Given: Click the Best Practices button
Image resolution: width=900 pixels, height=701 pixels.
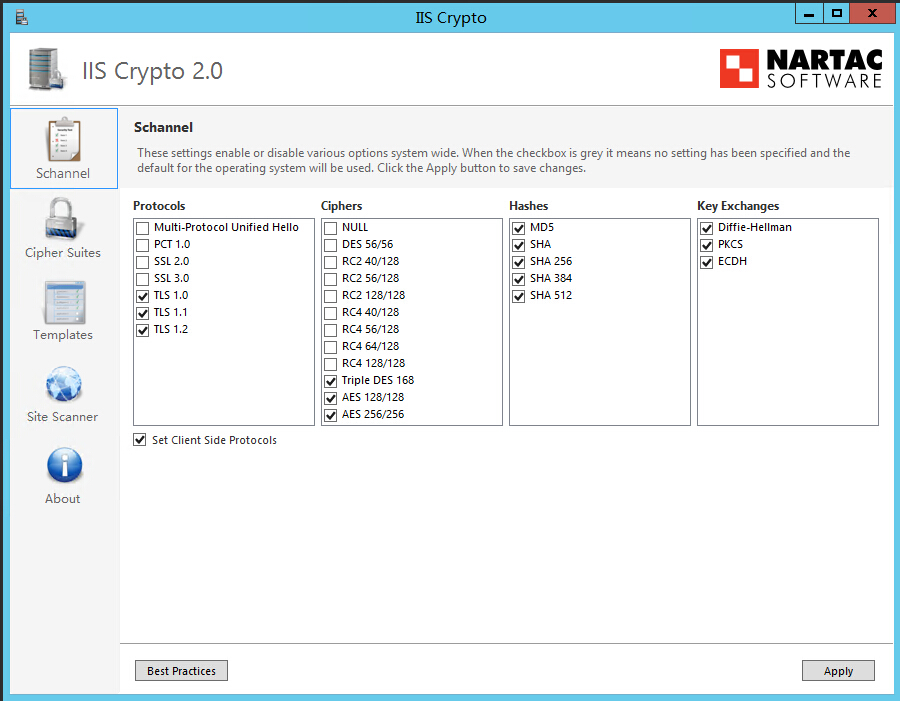Looking at the screenshot, I should coord(181,671).
